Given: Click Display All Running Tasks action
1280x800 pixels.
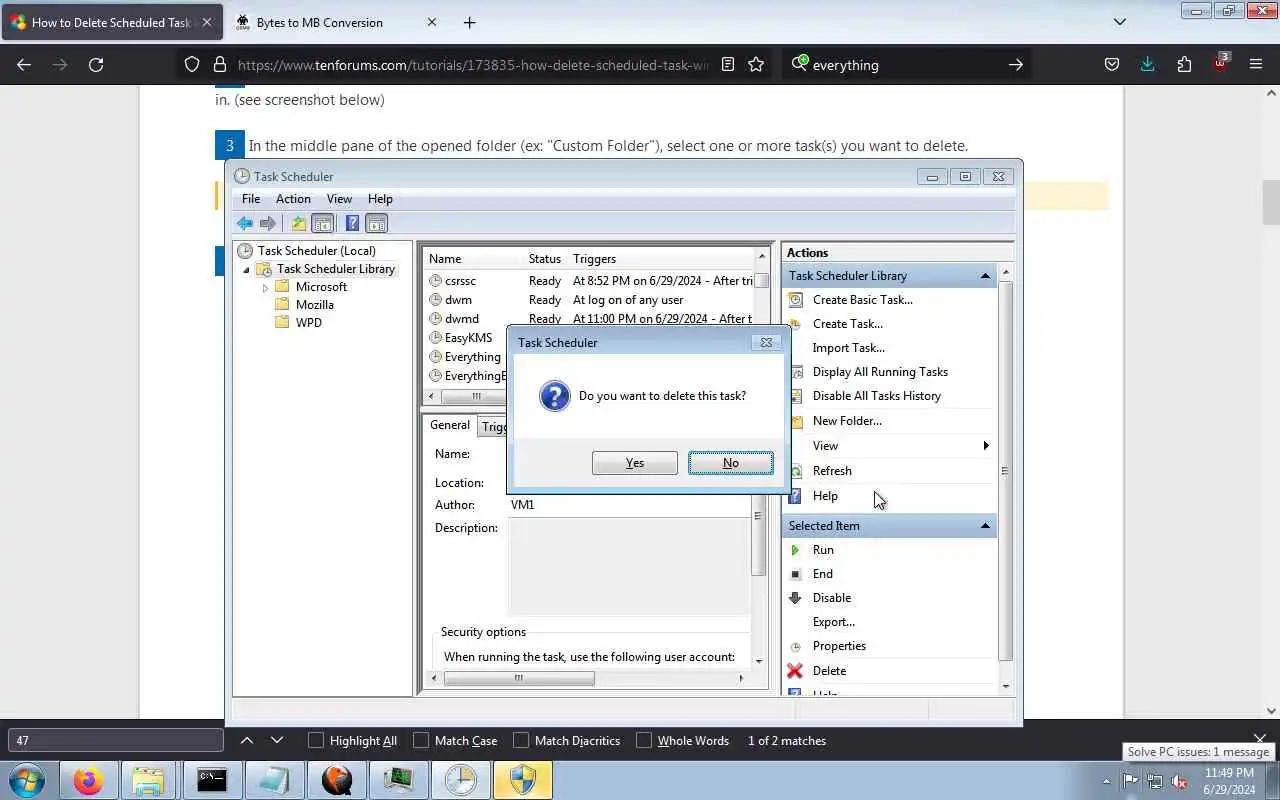Looking at the screenshot, I should [880, 371].
